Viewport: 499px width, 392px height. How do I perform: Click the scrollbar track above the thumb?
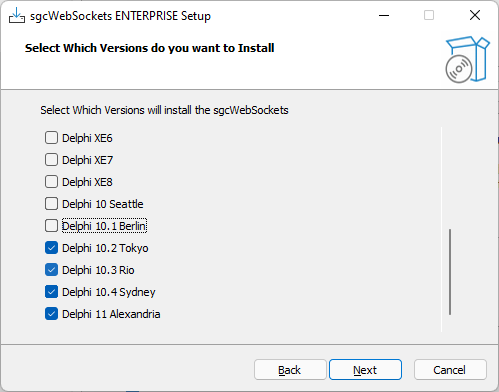[x=450, y=178]
